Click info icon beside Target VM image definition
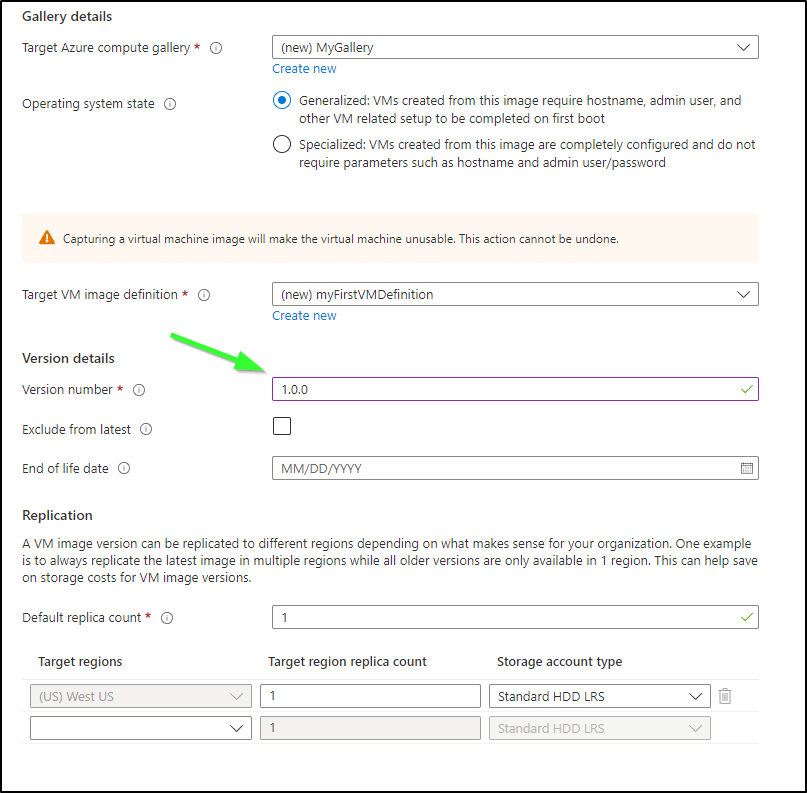 (204, 295)
